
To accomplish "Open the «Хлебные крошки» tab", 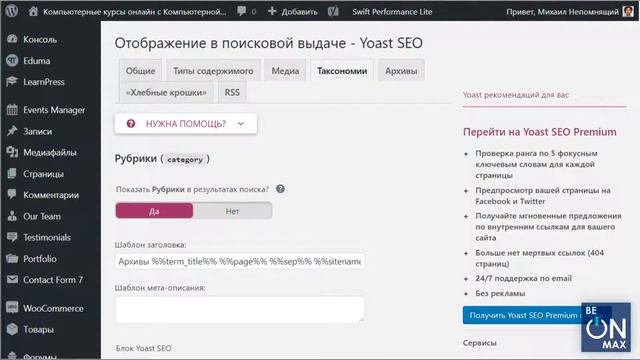I will click(x=166, y=92).
